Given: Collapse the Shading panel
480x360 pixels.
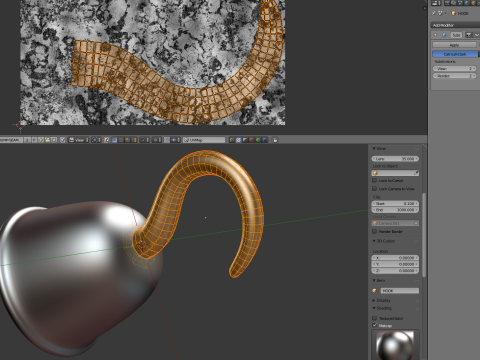Looking at the screenshot, I should point(374,308).
